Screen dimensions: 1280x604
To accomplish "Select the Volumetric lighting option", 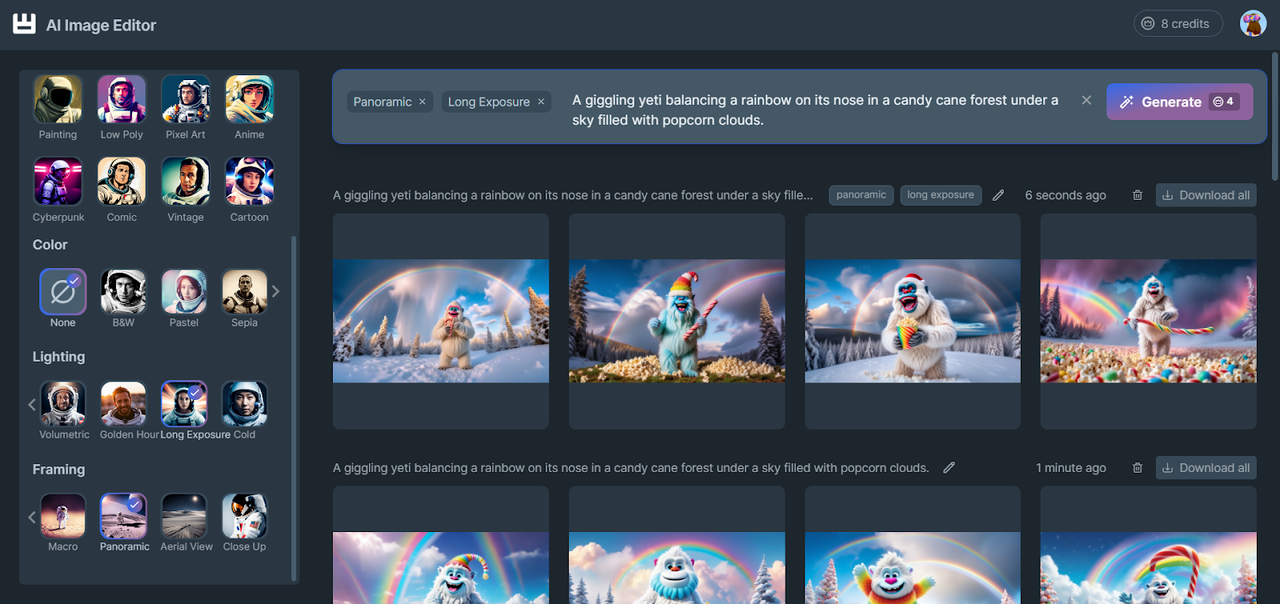I will 64,404.
